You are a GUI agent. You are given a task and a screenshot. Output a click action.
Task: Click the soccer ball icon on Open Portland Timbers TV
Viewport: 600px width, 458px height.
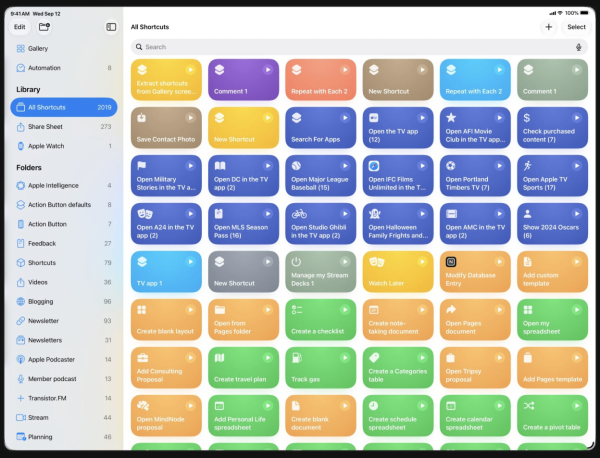click(451, 166)
